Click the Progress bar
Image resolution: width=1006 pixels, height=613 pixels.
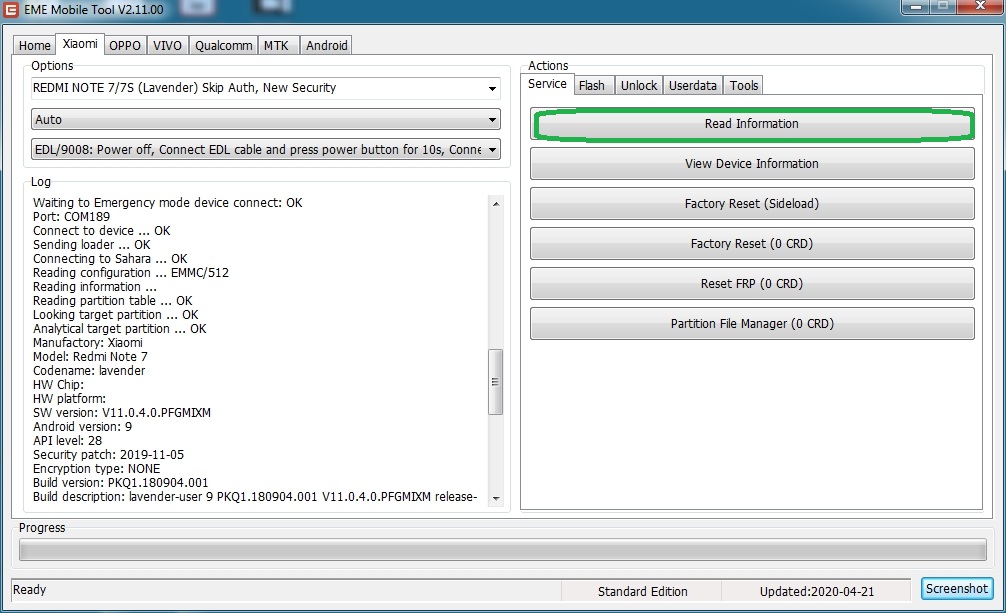[502, 550]
